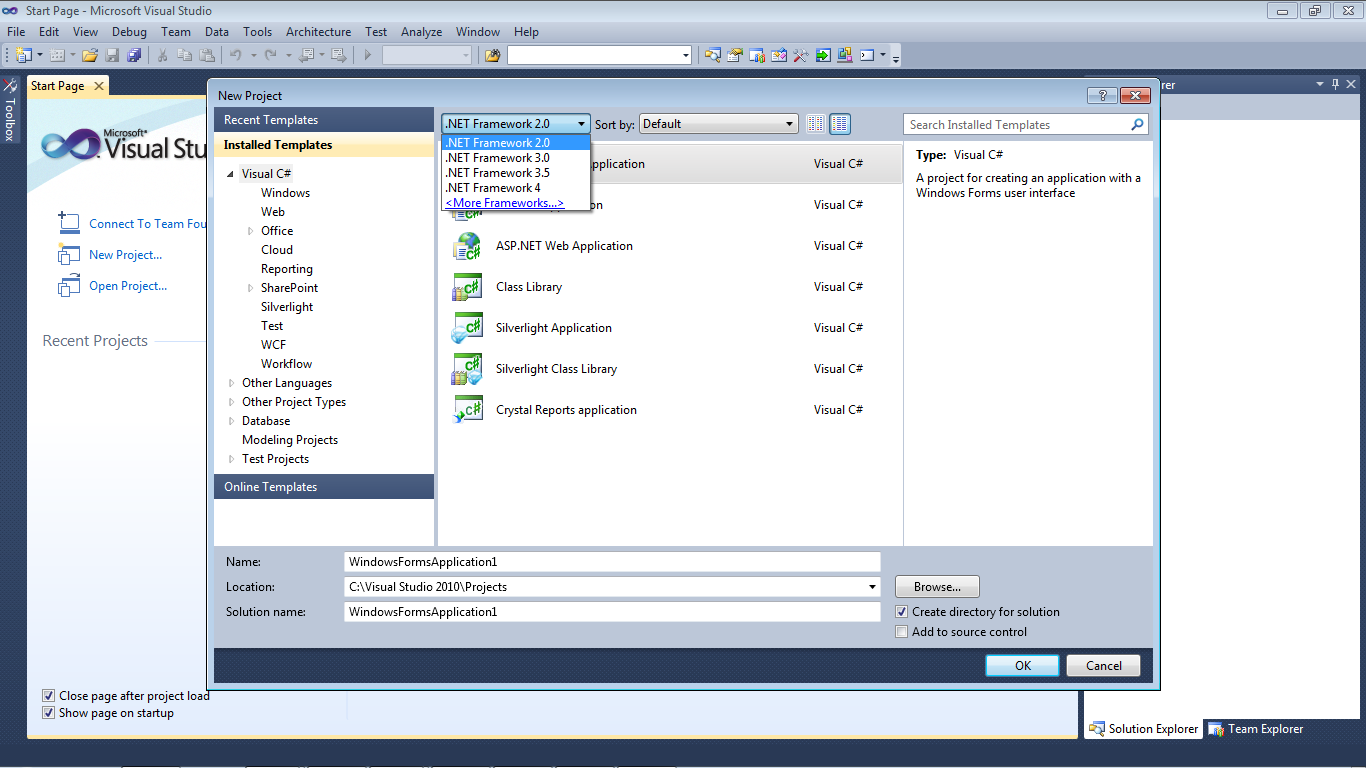
Task: Click the Cancel button
Action: (1103, 666)
